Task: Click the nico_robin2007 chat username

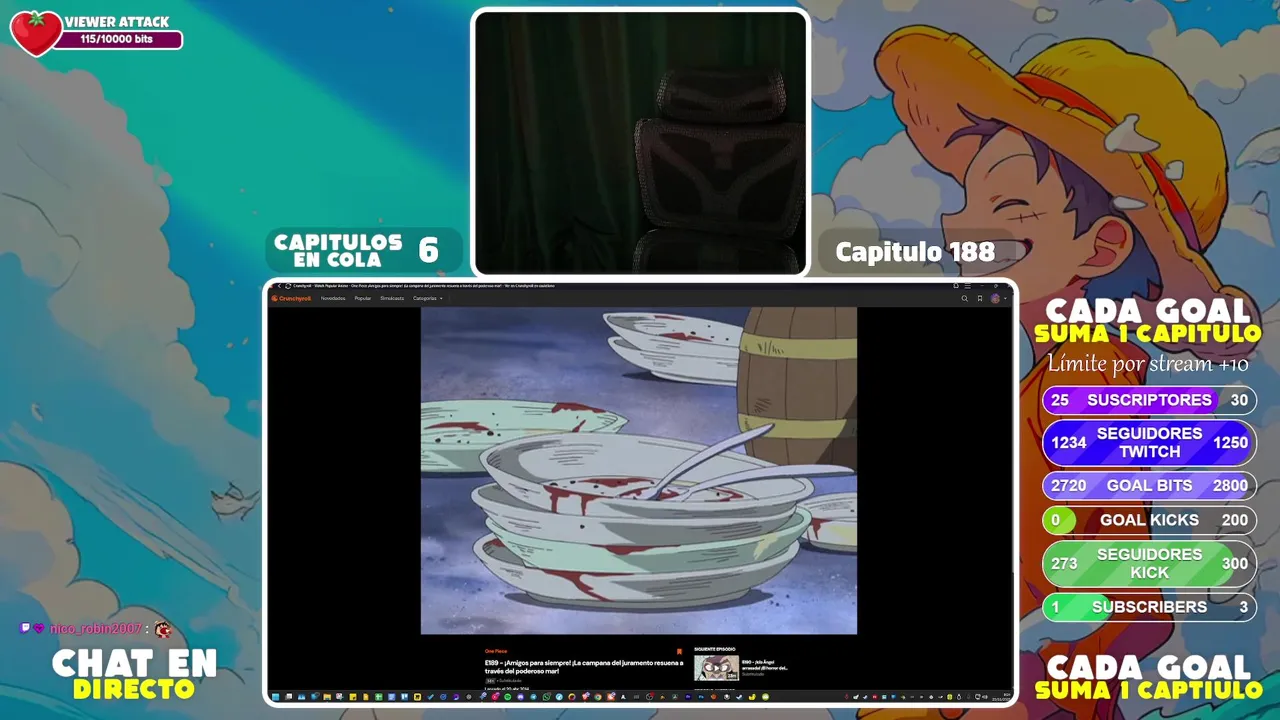Action: pos(96,629)
